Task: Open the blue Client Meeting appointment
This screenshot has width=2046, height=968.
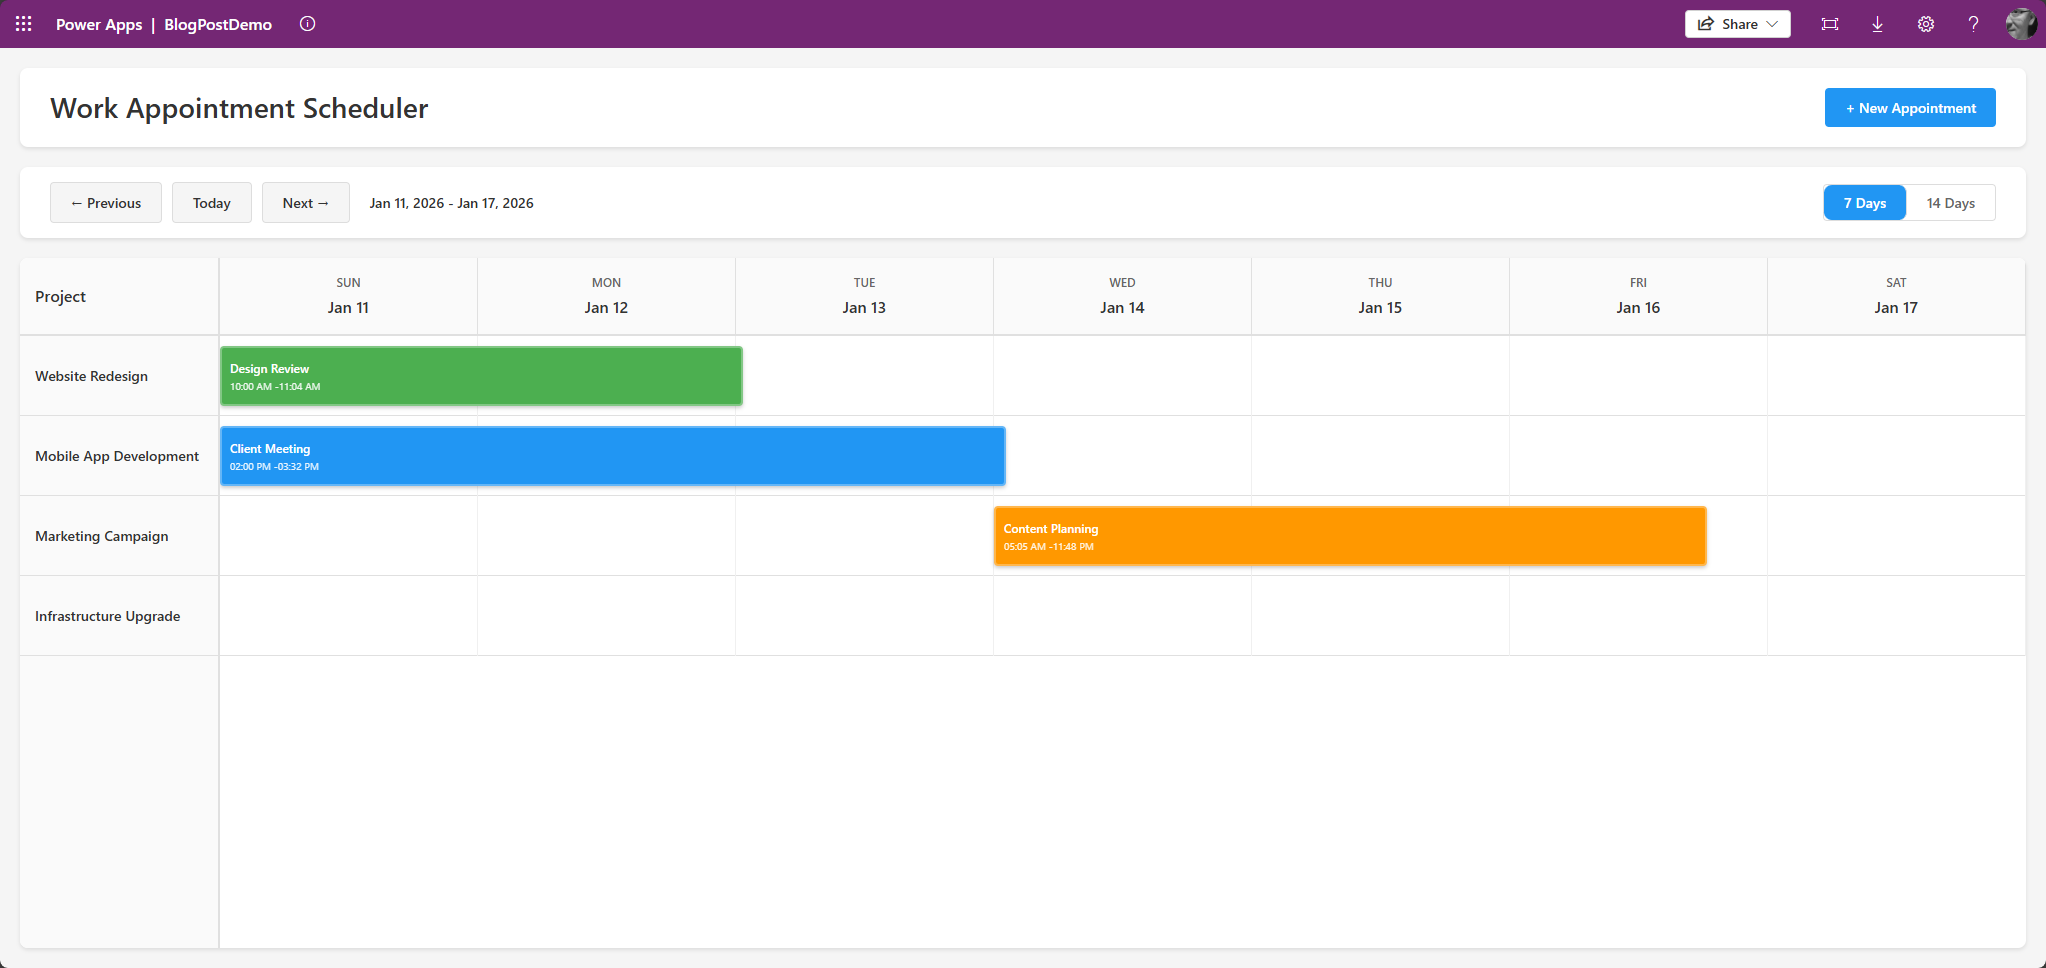Action: point(612,457)
